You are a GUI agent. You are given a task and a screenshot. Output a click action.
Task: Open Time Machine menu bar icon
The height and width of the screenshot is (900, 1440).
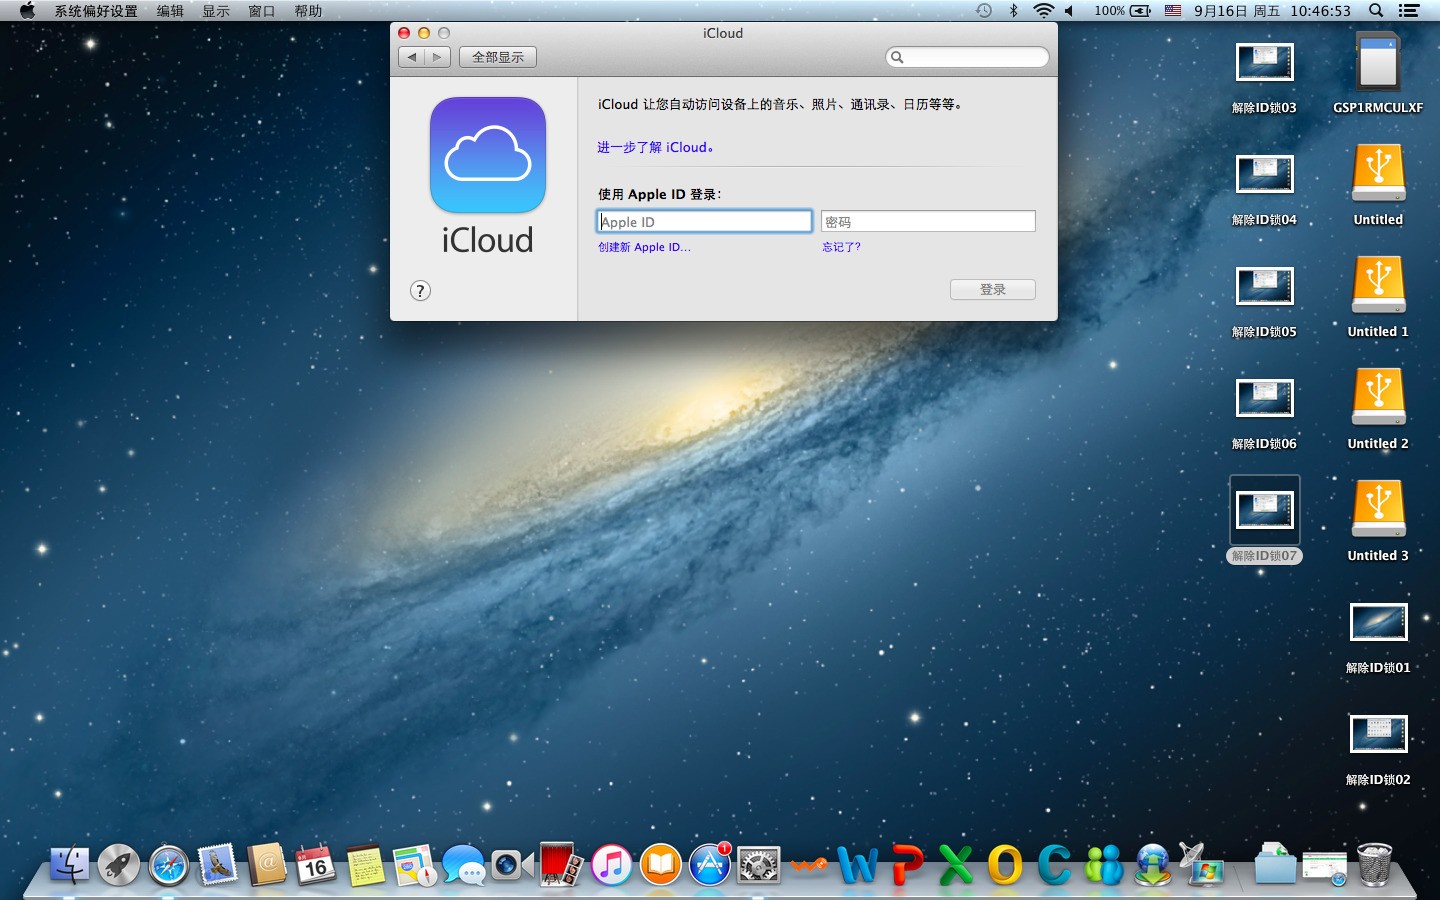click(984, 11)
